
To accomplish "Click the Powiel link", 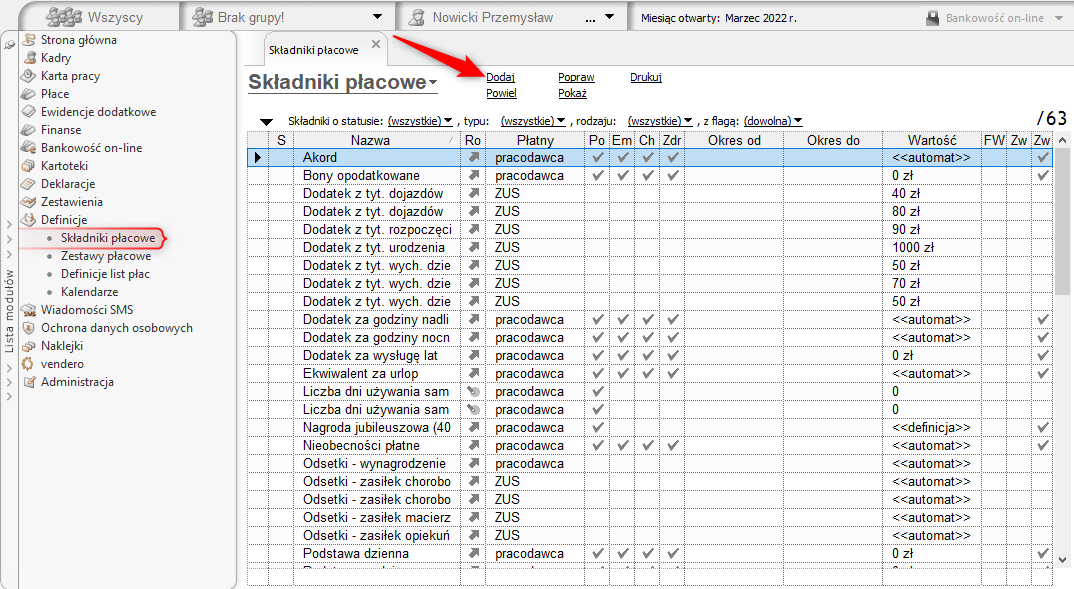I will pyautogui.click(x=501, y=93).
